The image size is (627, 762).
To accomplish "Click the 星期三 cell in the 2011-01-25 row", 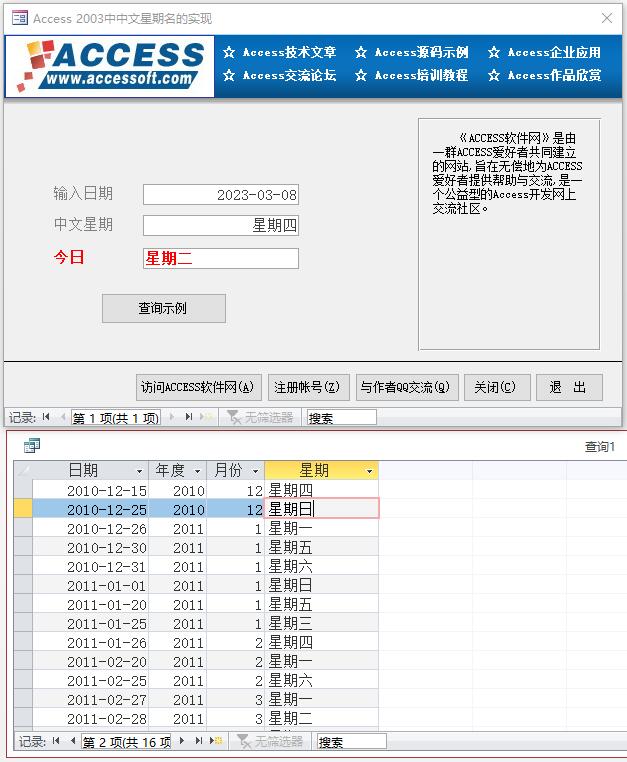I will coord(321,623).
